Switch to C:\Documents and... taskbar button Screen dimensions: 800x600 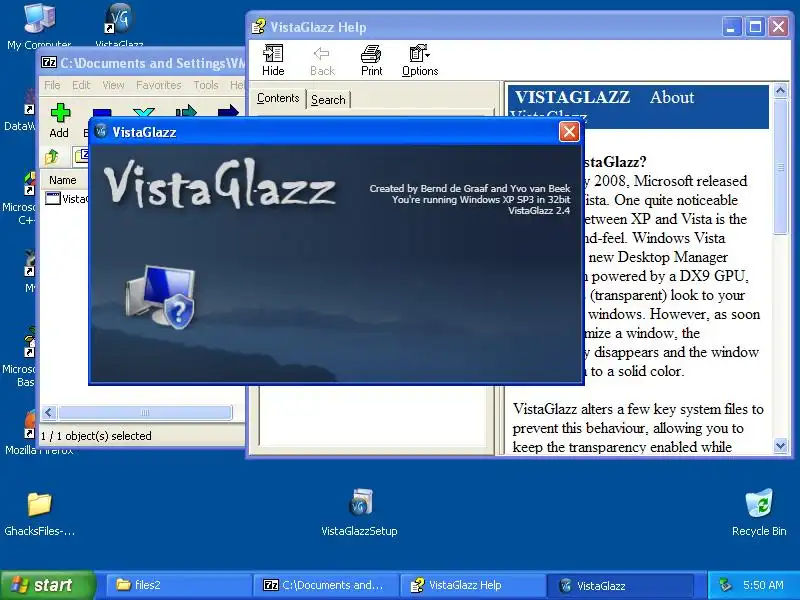(326, 585)
